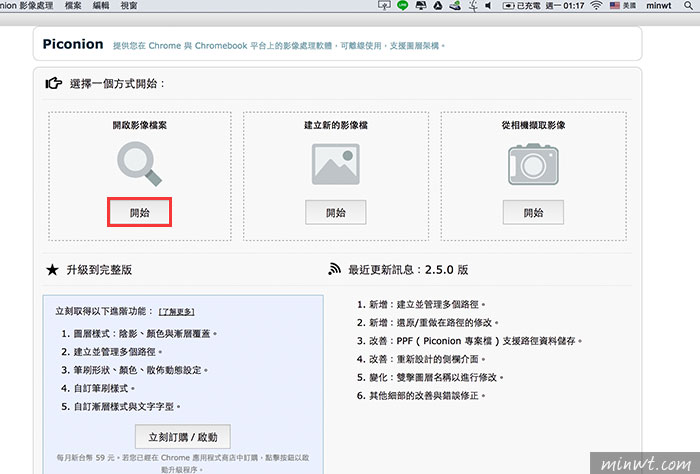Screen dimensions: 700x474
Task: Click the 最近更新訊息:2.5.0 版 heading
Action: click(408, 270)
